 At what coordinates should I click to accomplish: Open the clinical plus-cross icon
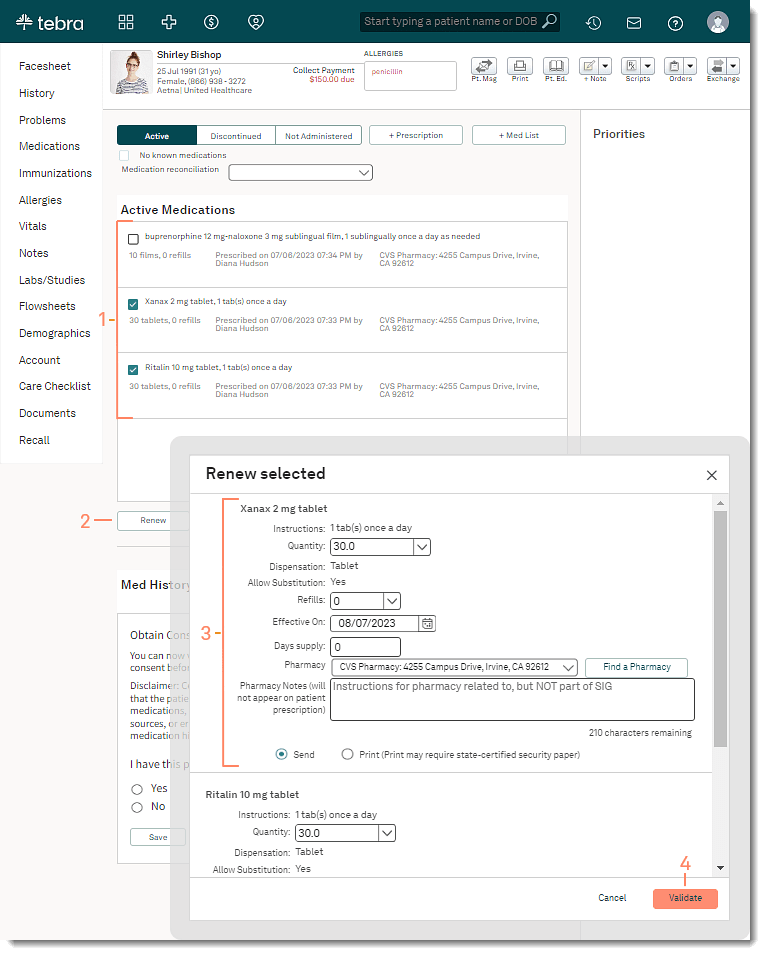[169, 23]
